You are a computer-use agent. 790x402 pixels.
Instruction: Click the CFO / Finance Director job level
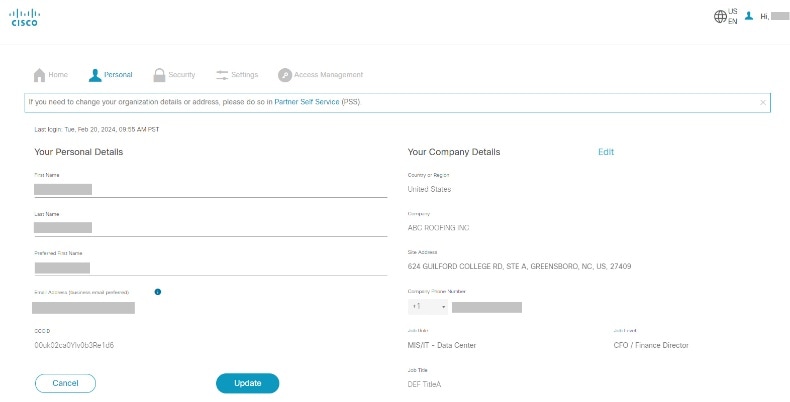[651, 345]
